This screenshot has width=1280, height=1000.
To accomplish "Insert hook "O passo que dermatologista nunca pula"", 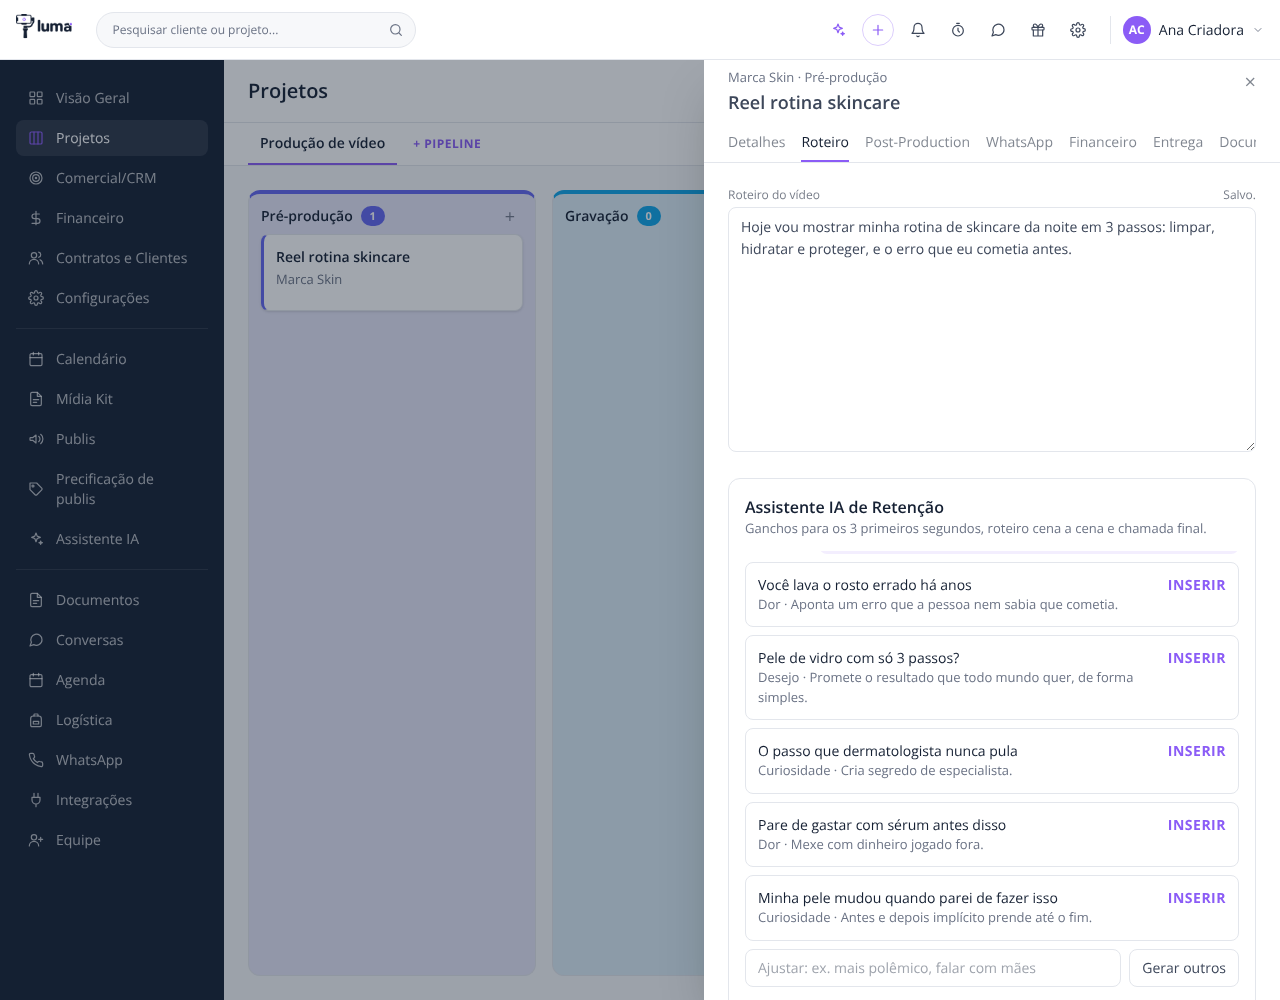I will (1196, 751).
